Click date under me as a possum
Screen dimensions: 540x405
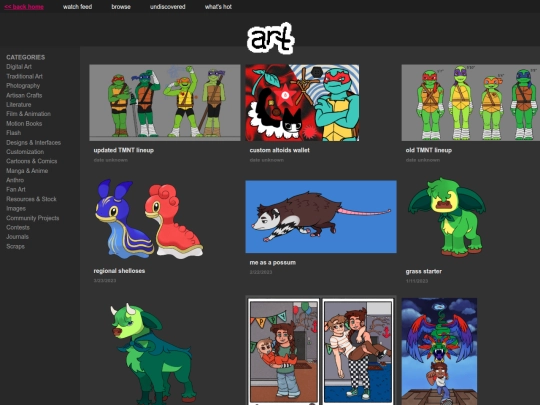[x=261, y=272]
